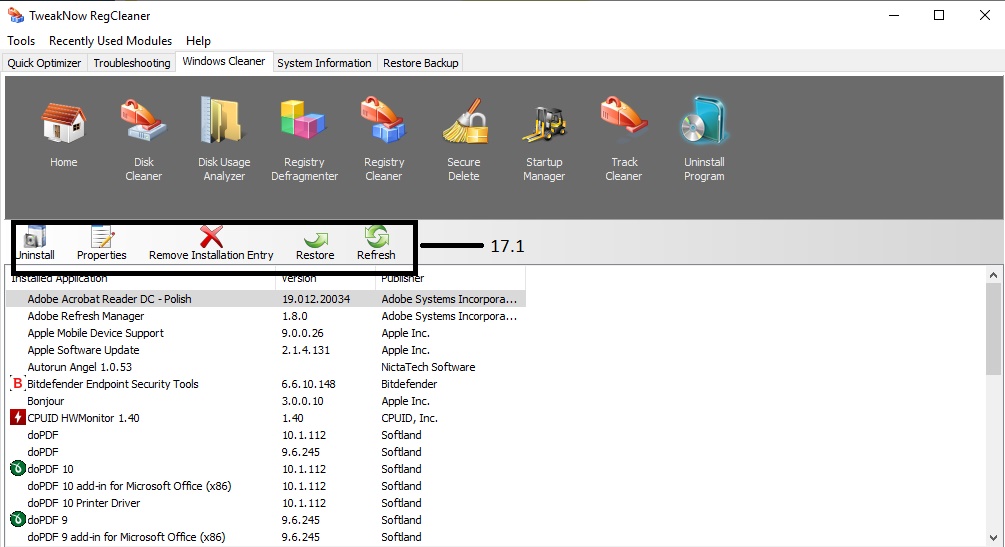Select Autorun Angel 1.0.53 entry
The height and width of the screenshot is (547, 1005).
coord(79,367)
